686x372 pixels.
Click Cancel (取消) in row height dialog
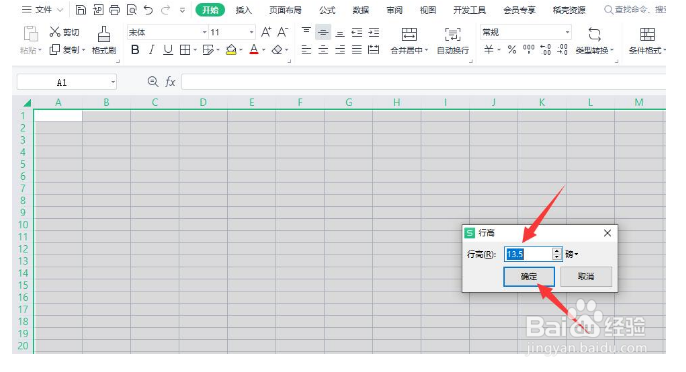coord(586,277)
